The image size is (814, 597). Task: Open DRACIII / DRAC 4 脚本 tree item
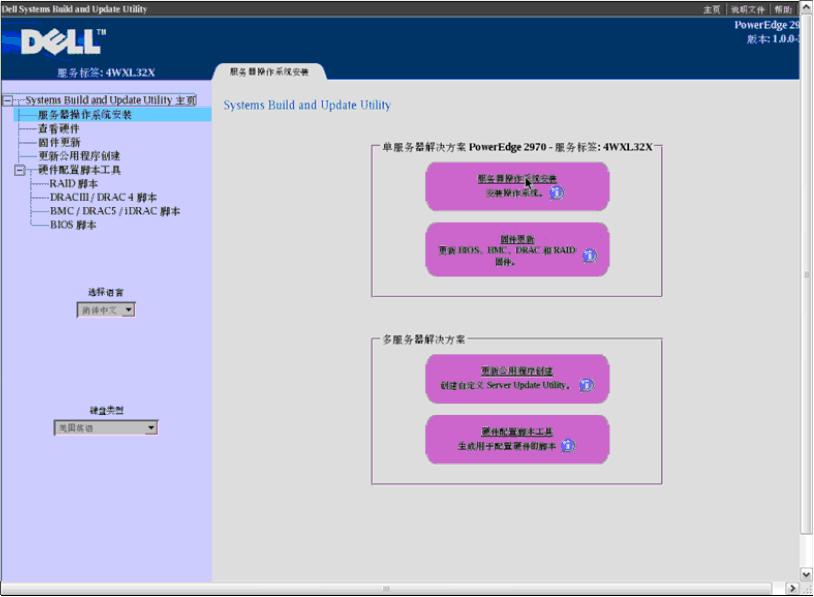103,197
